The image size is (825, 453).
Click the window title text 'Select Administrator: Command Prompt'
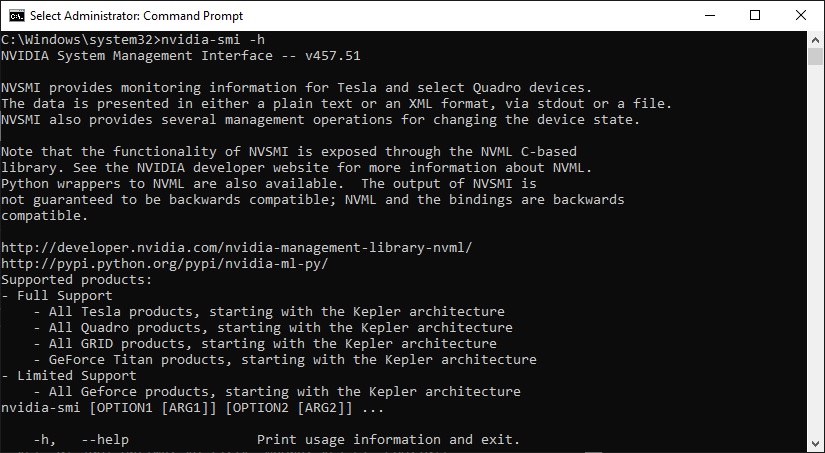137,16
